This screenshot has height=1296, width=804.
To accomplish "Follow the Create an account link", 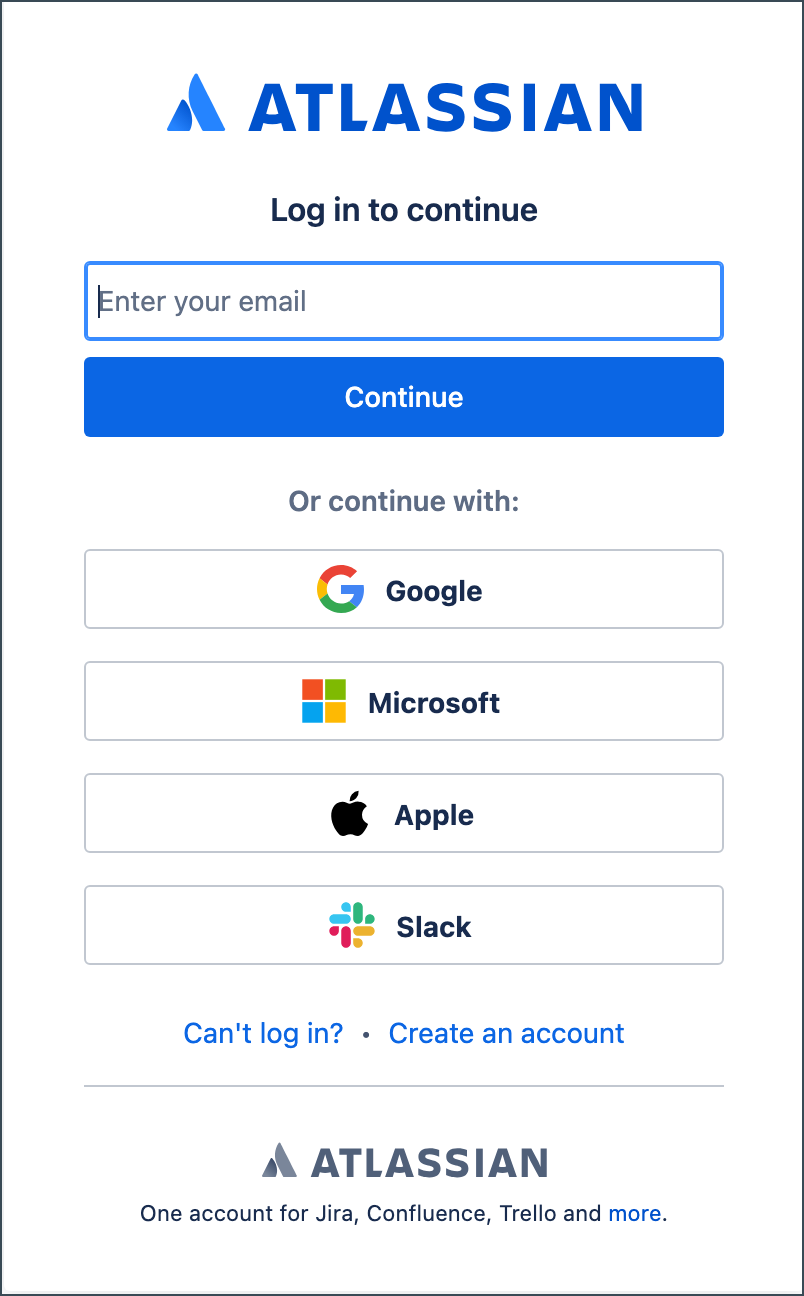I will (506, 1033).
